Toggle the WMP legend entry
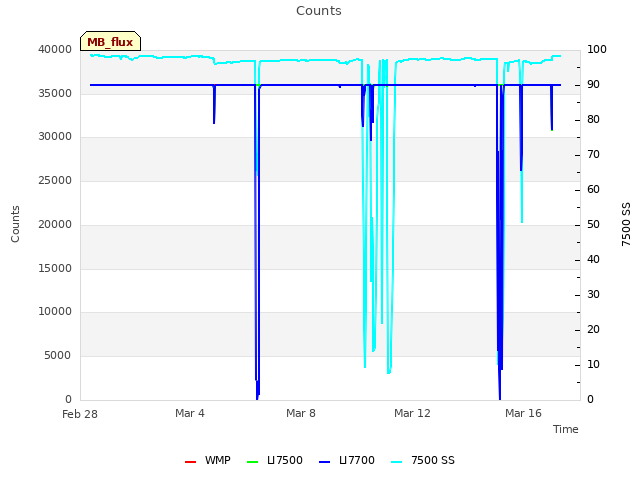The image size is (640, 480). pos(208,460)
